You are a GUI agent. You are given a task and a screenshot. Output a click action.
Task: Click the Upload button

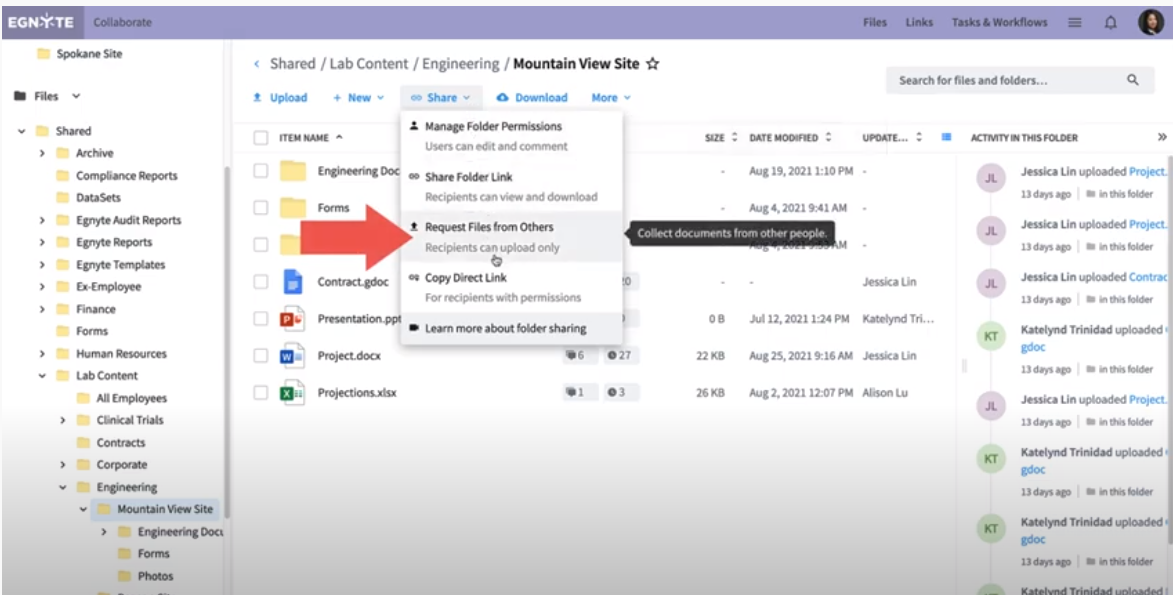click(280, 98)
